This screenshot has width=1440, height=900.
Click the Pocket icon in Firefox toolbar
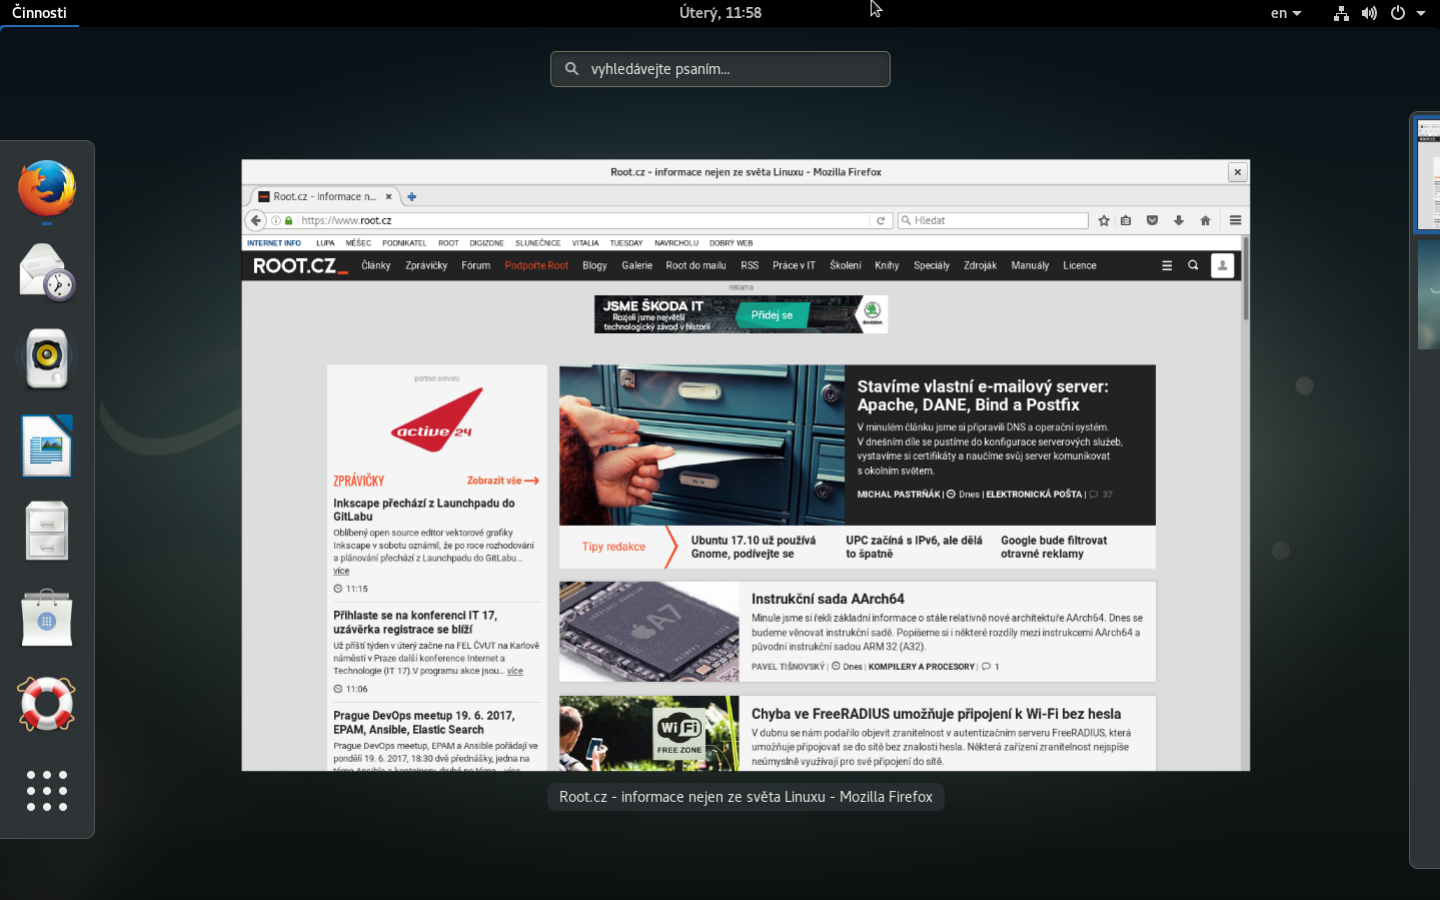[x=1152, y=220]
